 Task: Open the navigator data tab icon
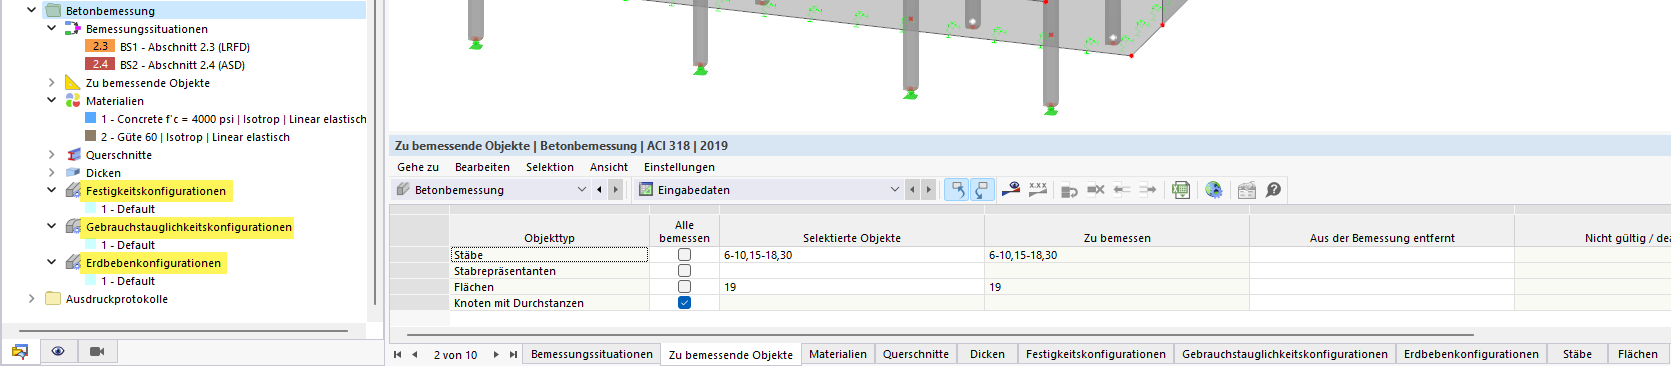20,351
